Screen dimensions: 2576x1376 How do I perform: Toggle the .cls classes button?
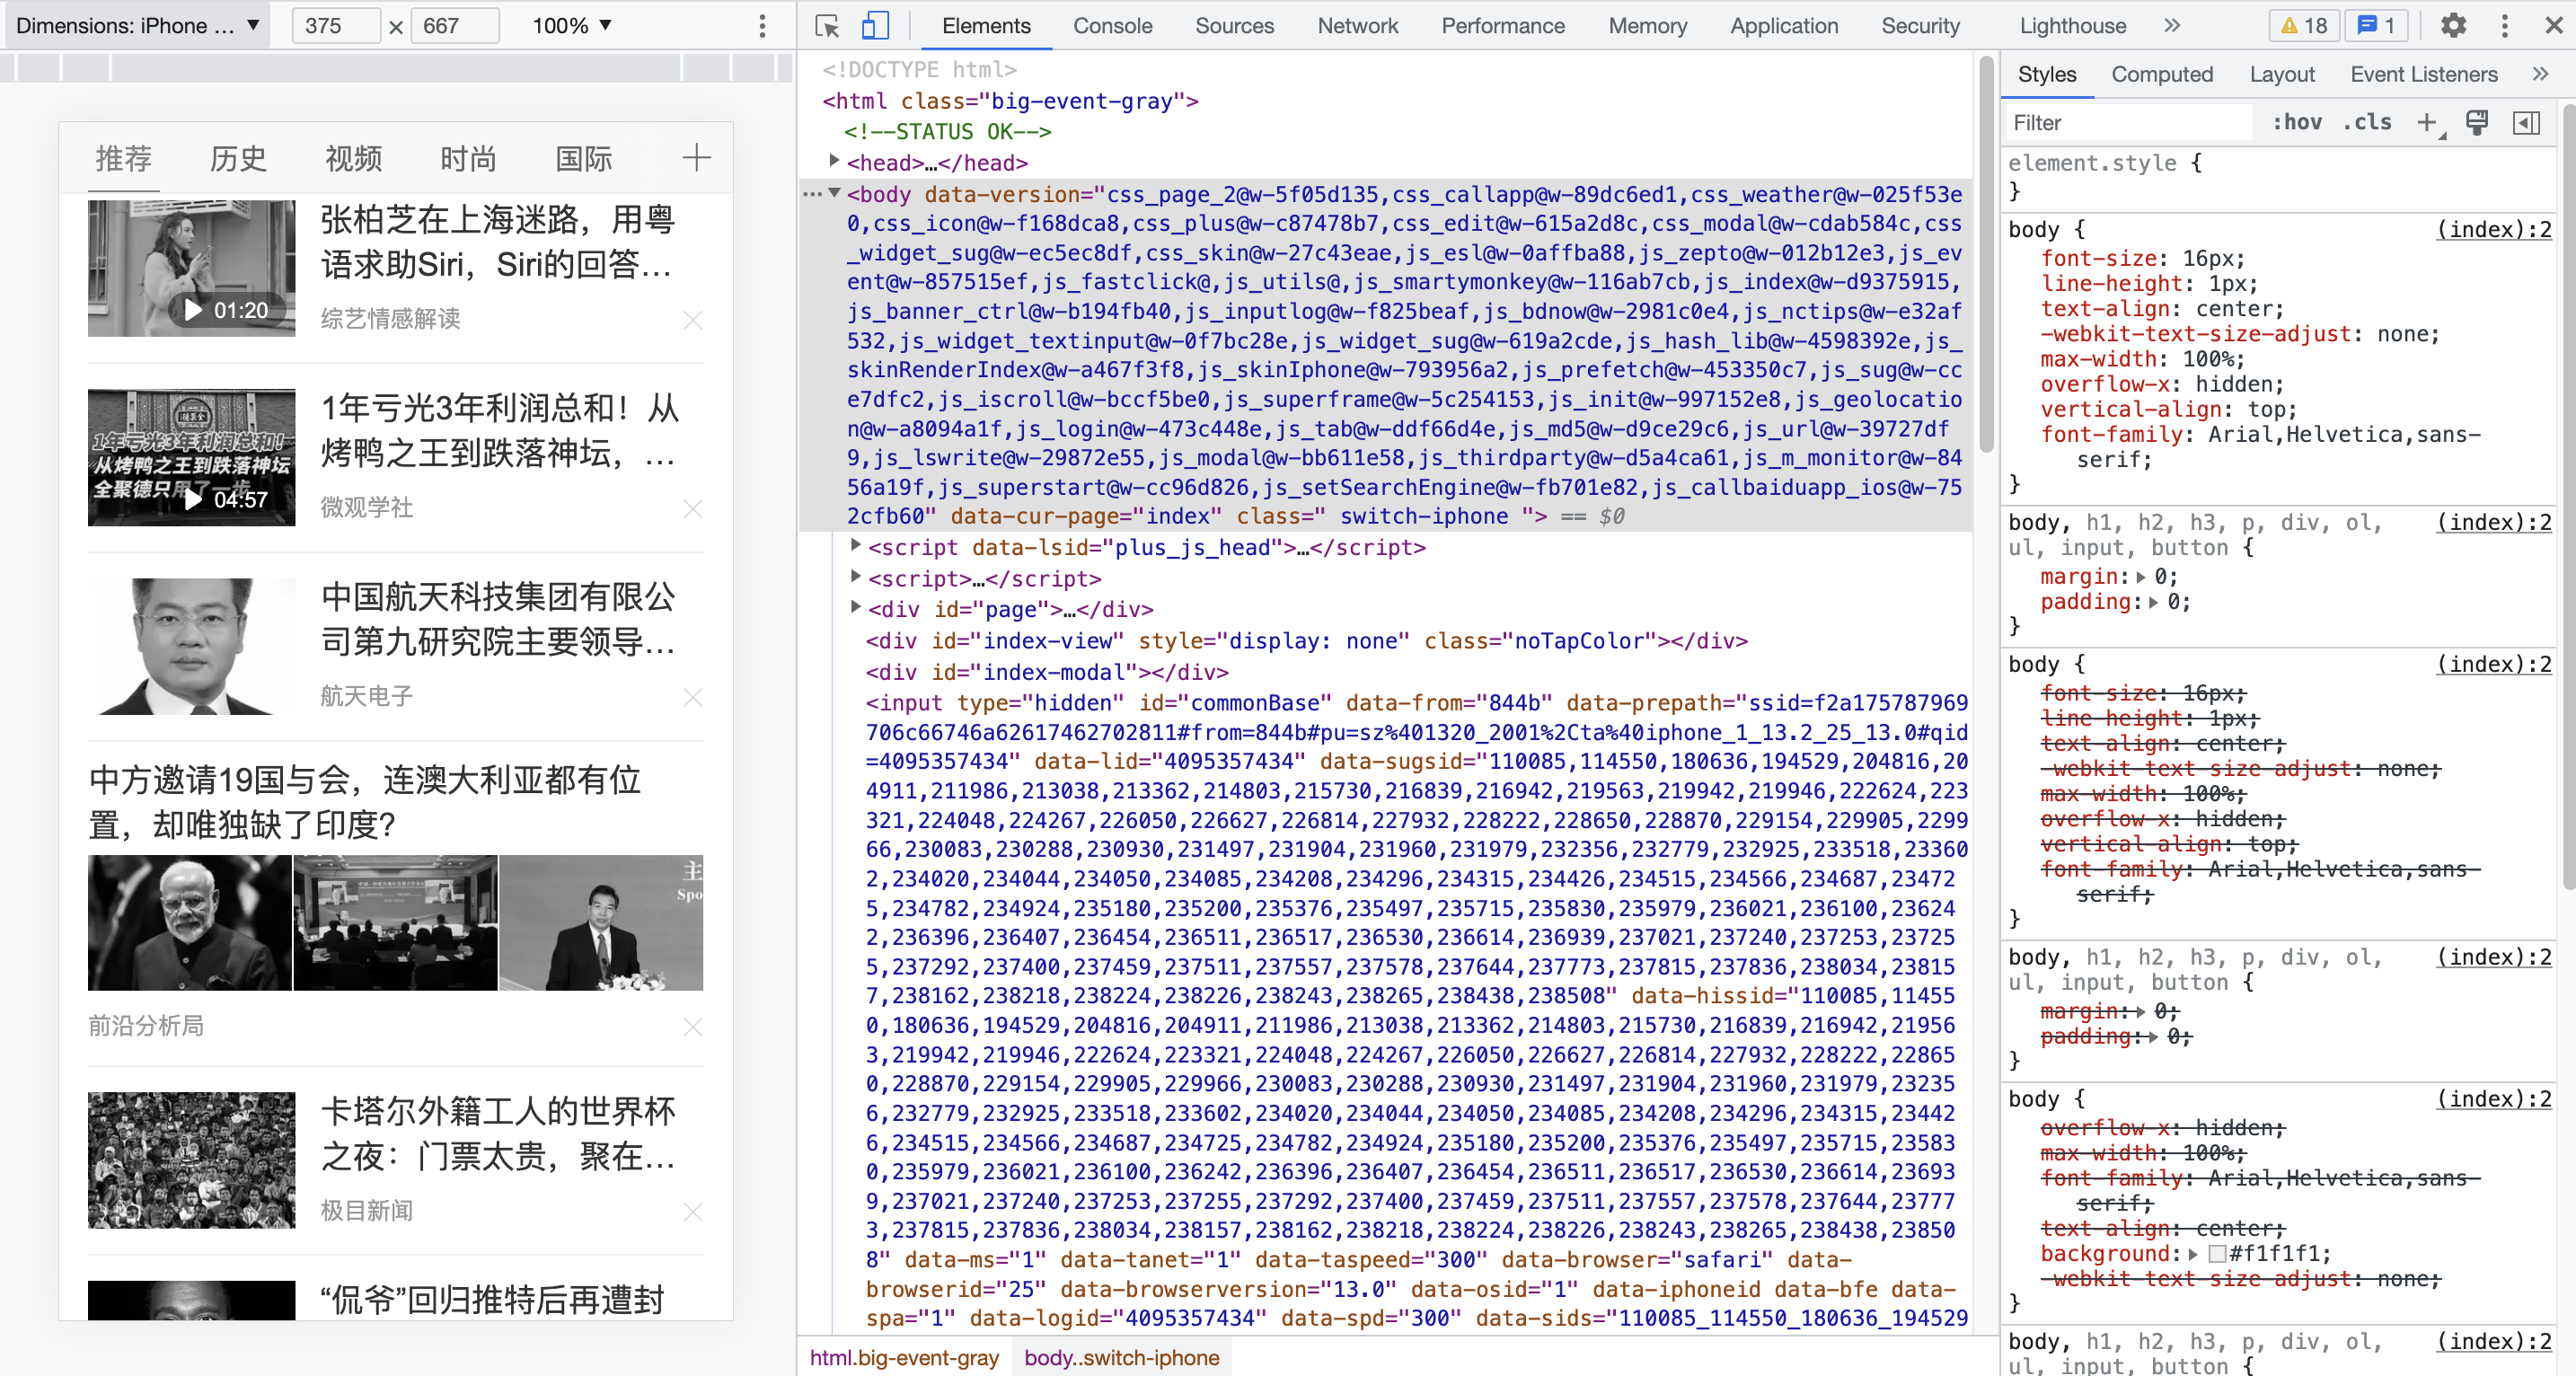coord(2367,122)
